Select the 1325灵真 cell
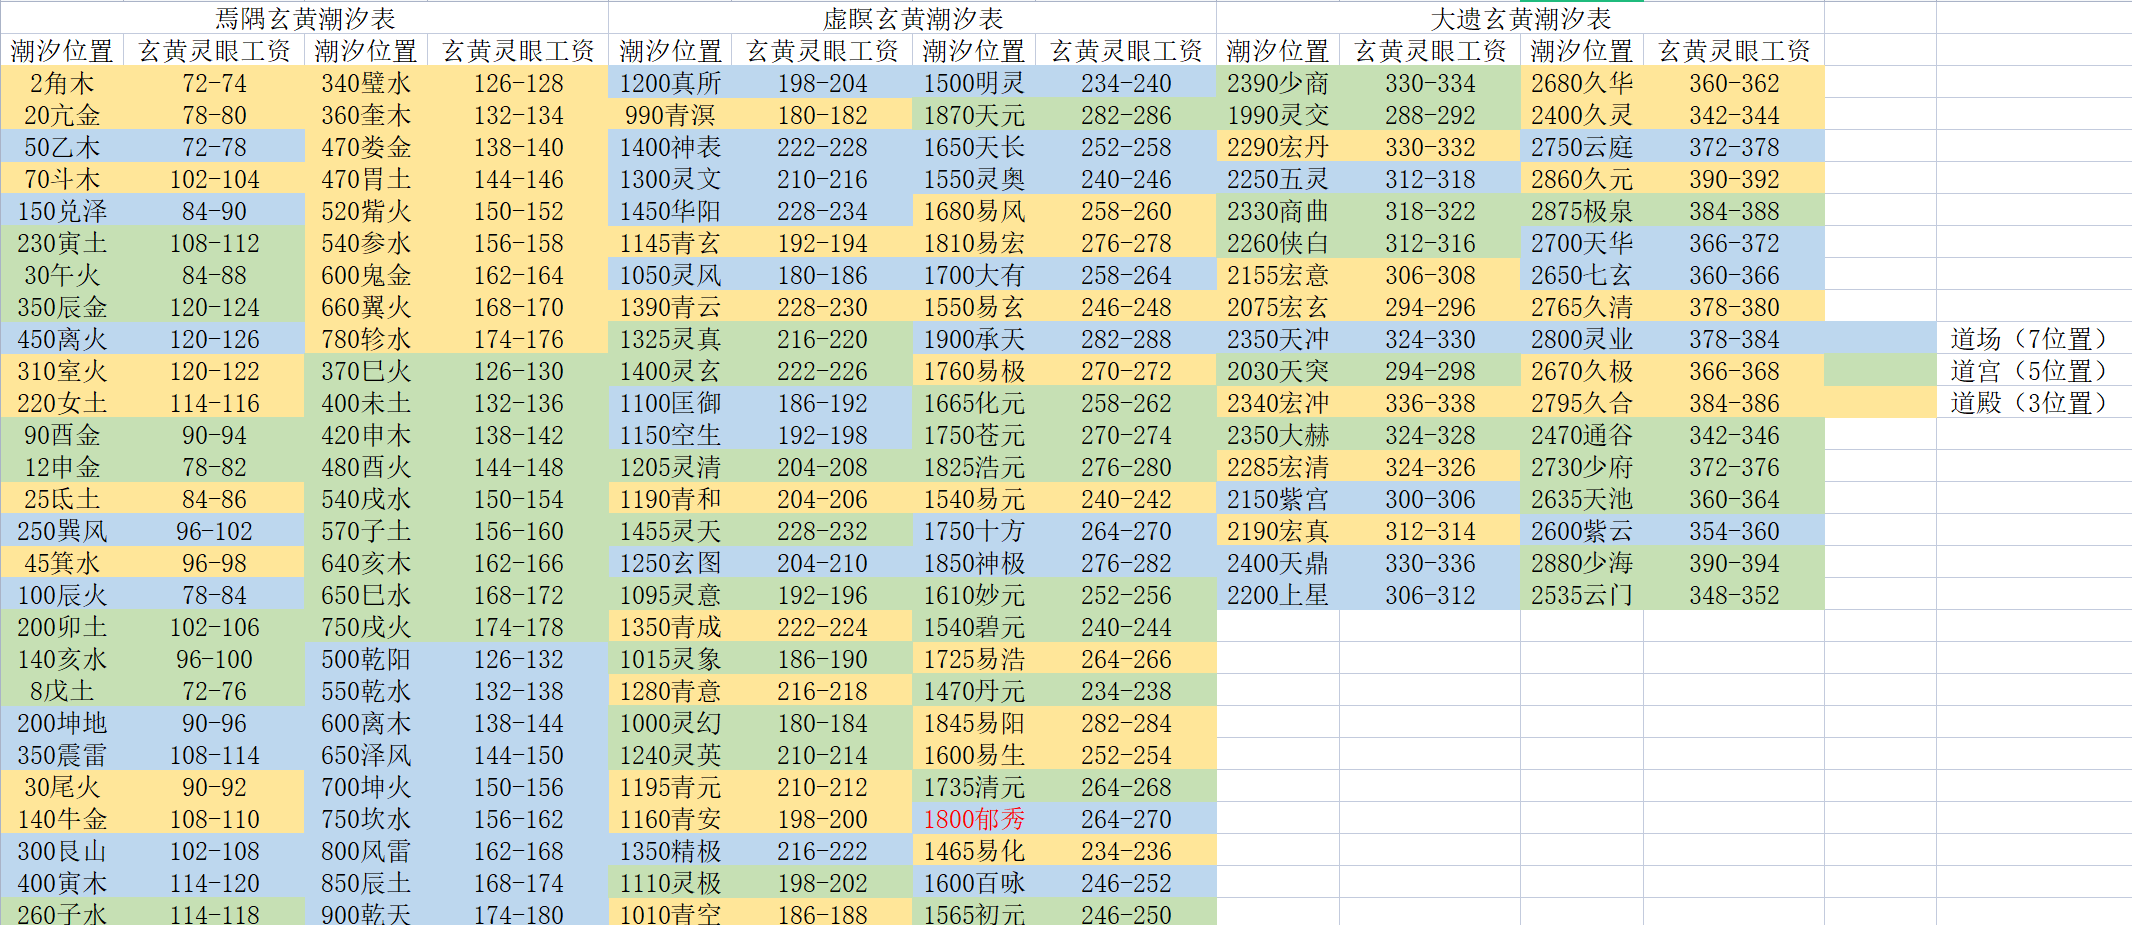2132x925 pixels. point(670,338)
